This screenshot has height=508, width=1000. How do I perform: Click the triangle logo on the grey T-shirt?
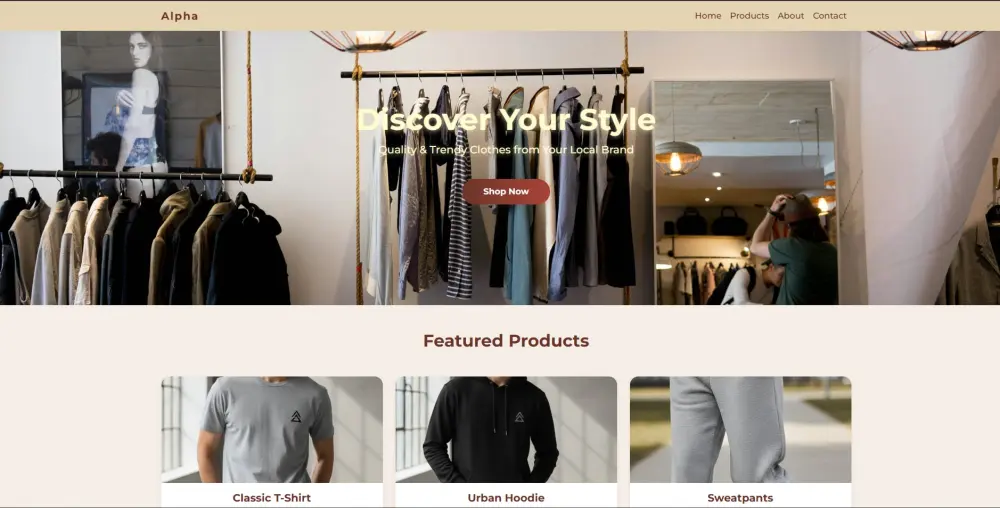[x=296, y=417]
